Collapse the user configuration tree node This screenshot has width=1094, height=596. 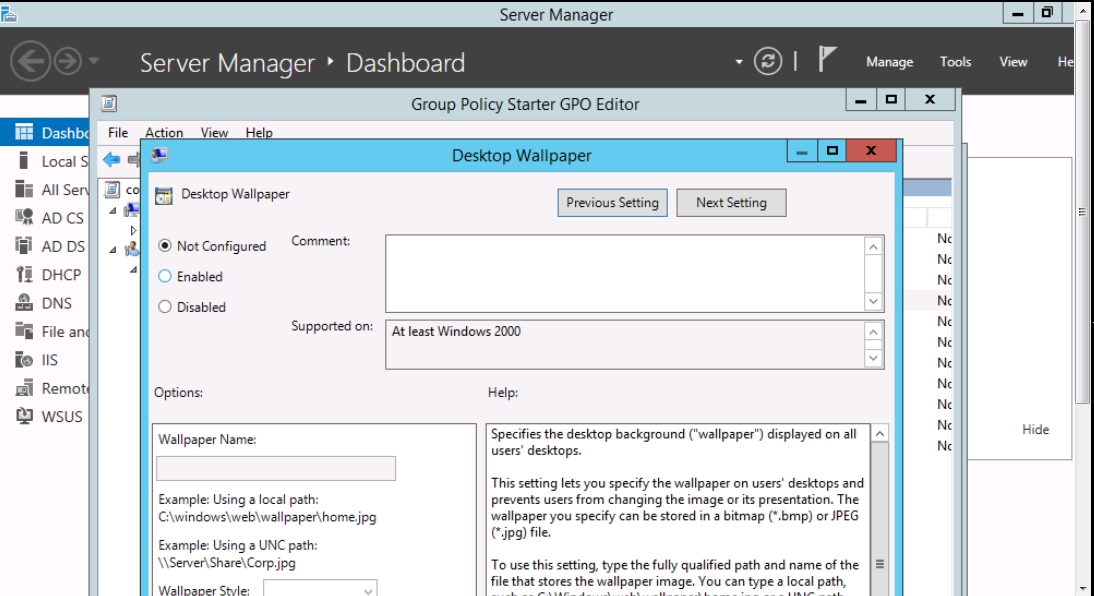(x=113, y=249)
